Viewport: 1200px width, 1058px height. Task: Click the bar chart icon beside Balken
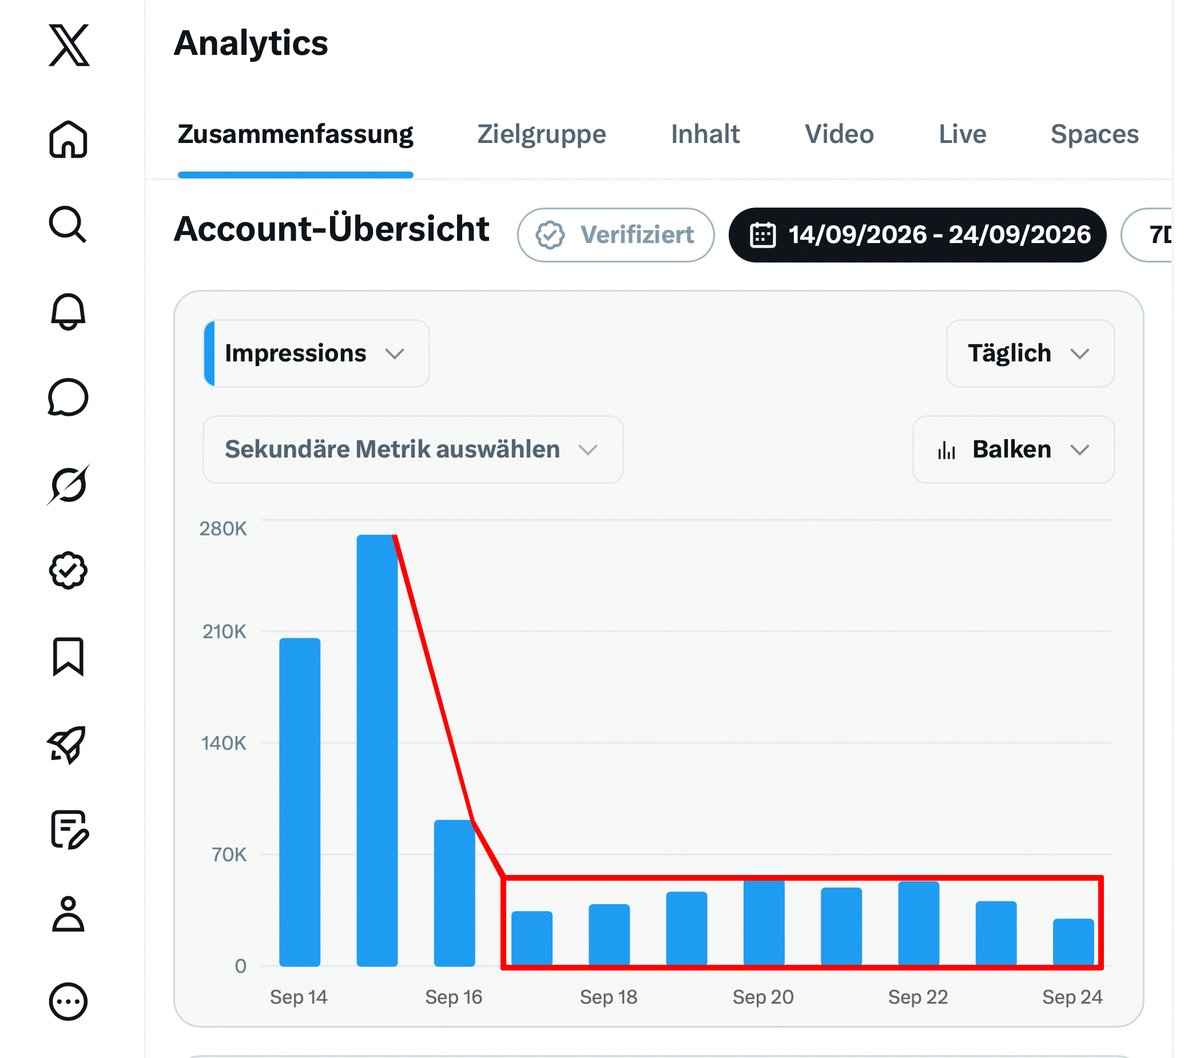coord(946,450)
